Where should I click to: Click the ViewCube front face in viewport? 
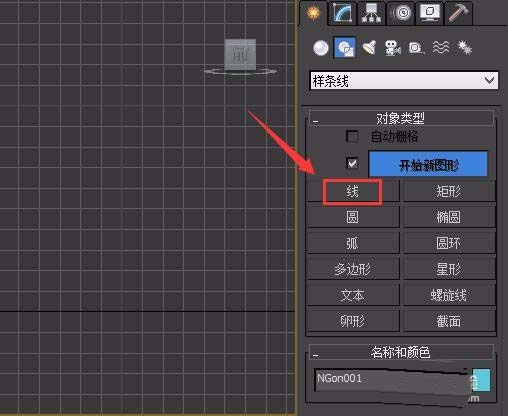tap(240, 55)
